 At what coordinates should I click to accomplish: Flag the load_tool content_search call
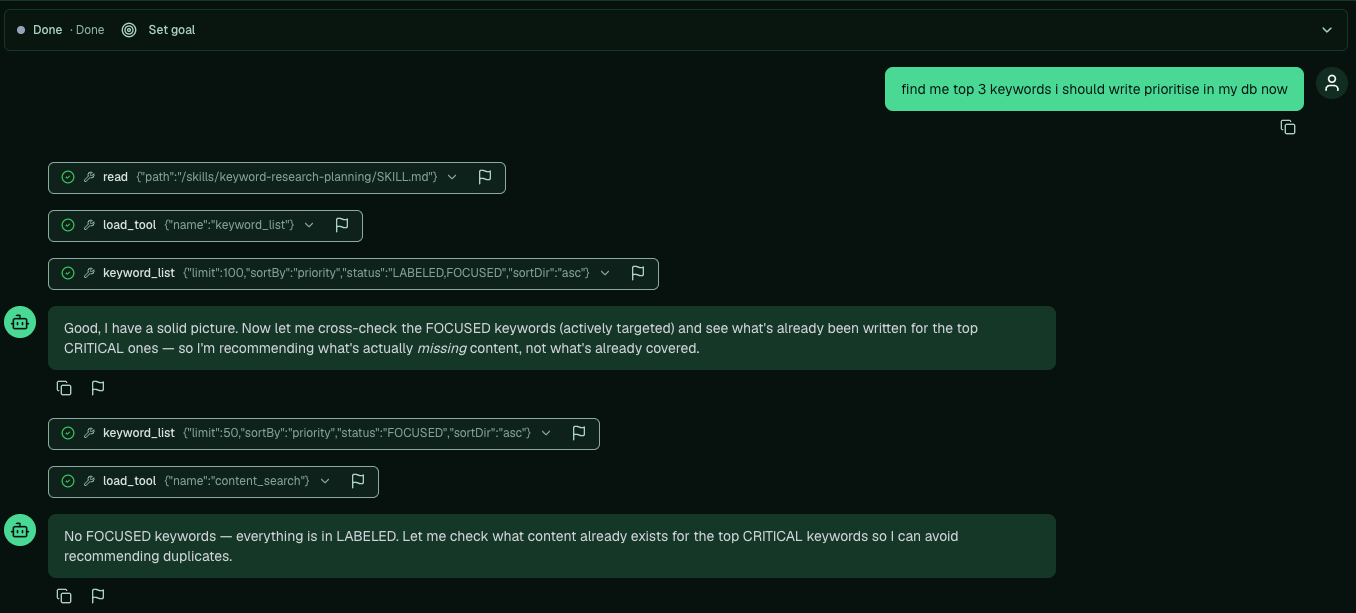click(x=358, y=481)
